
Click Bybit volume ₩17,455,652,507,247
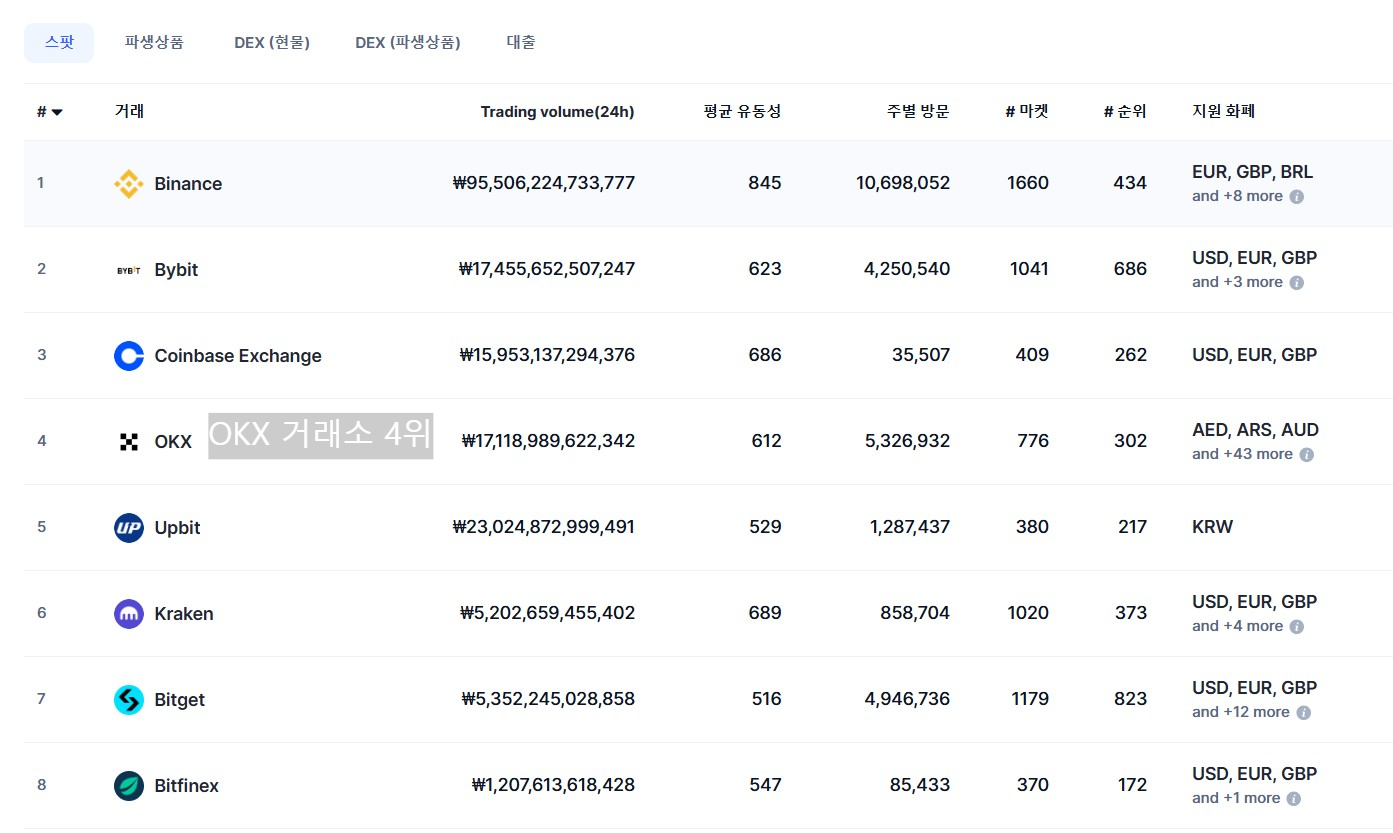[x=547, y=269]
